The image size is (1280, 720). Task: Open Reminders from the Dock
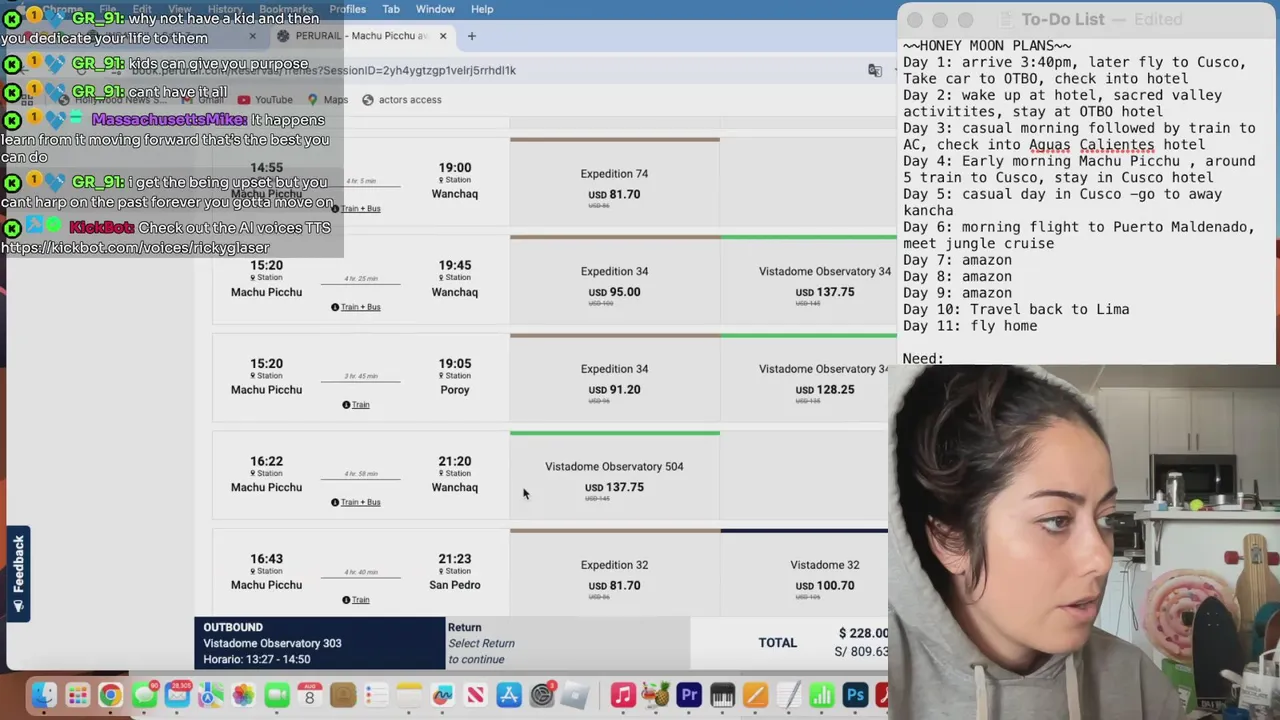click(x=376, y=695)
